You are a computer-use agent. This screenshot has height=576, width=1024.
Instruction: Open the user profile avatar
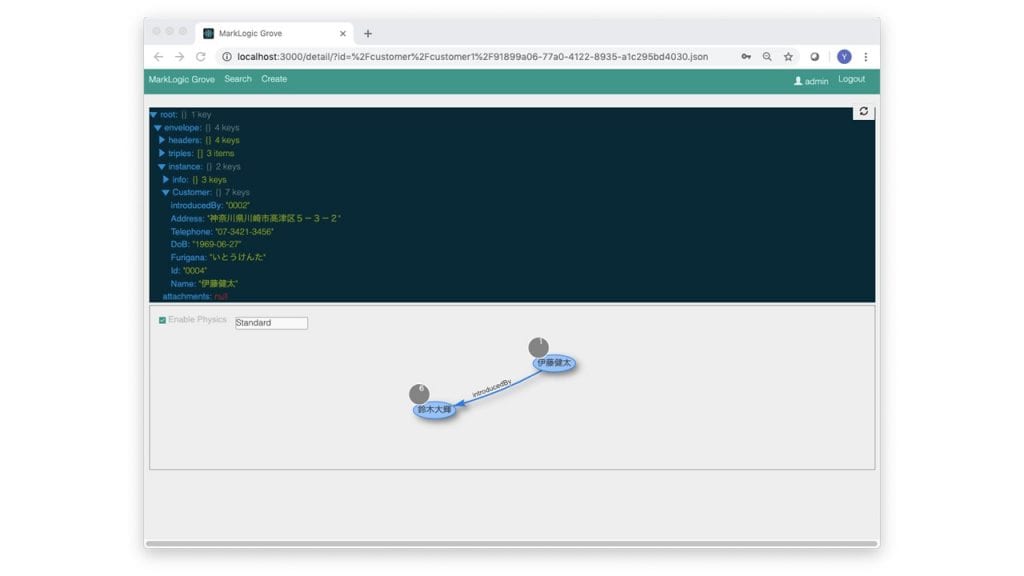pos(844,57)
